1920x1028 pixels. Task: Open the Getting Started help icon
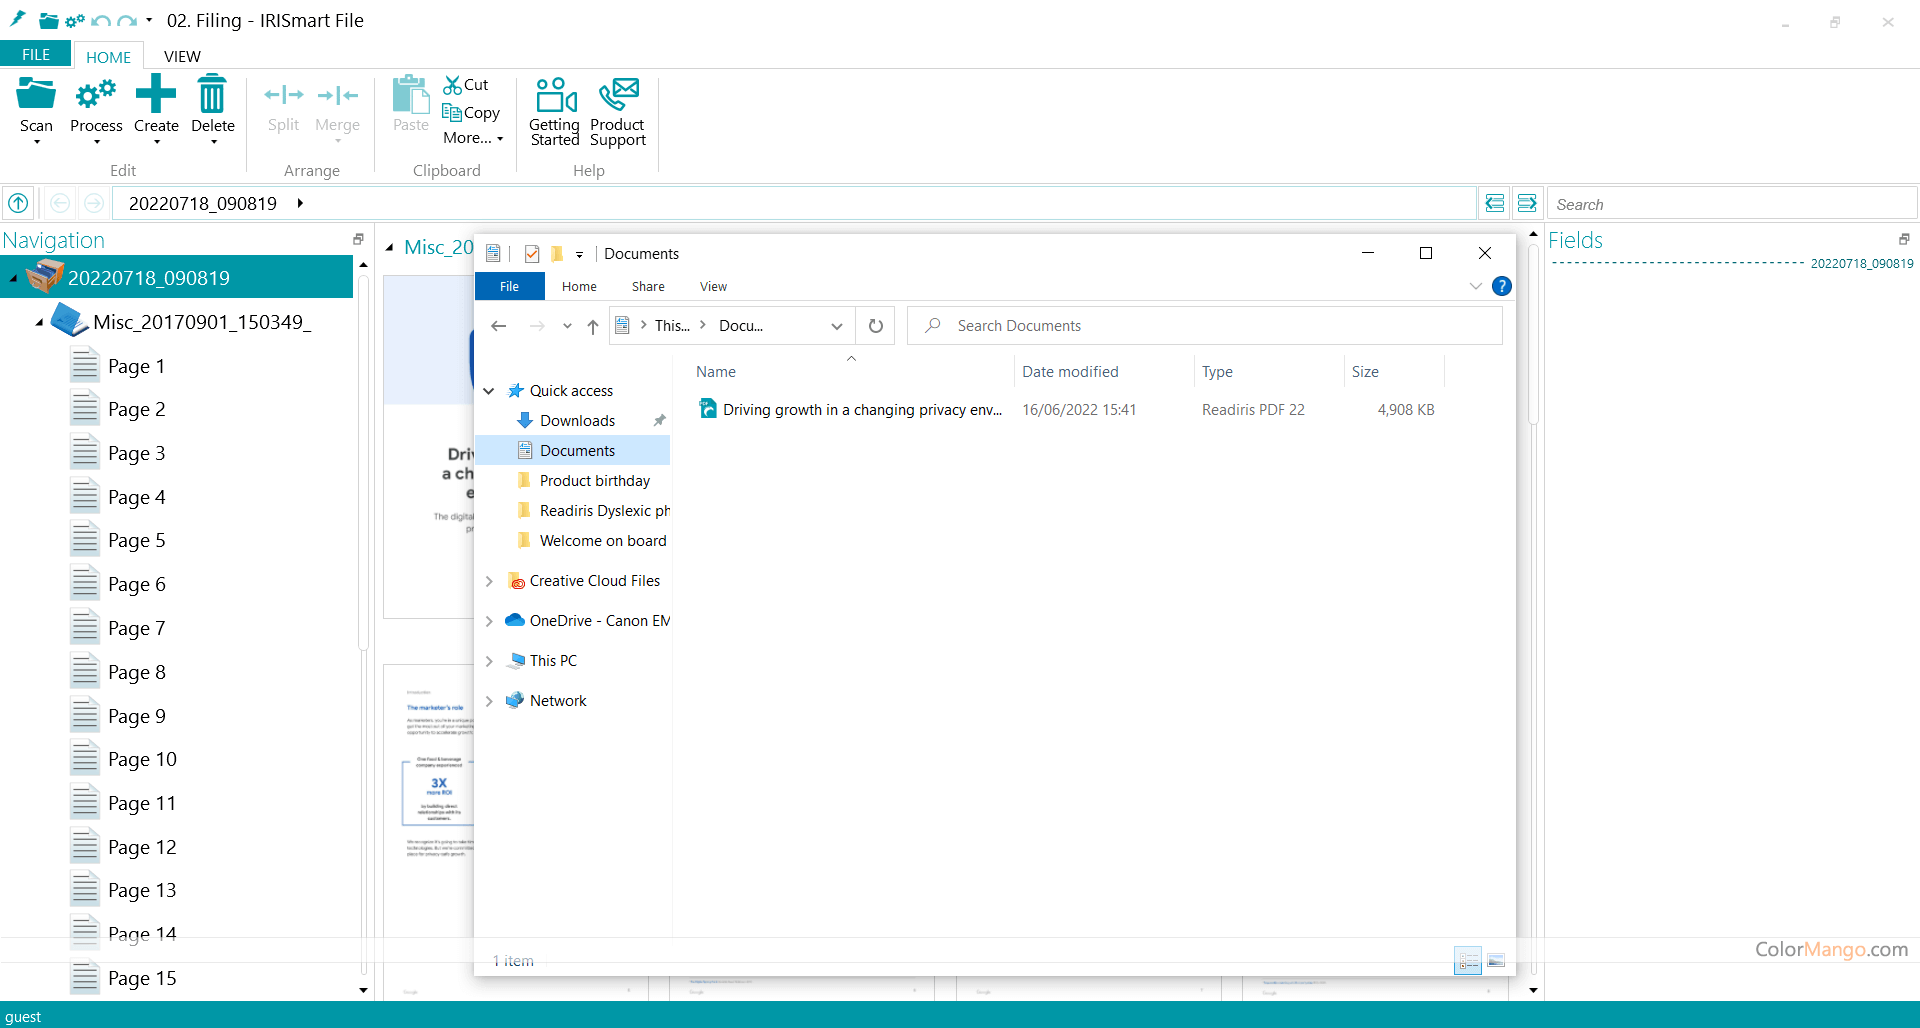click(x=555, y=97)
